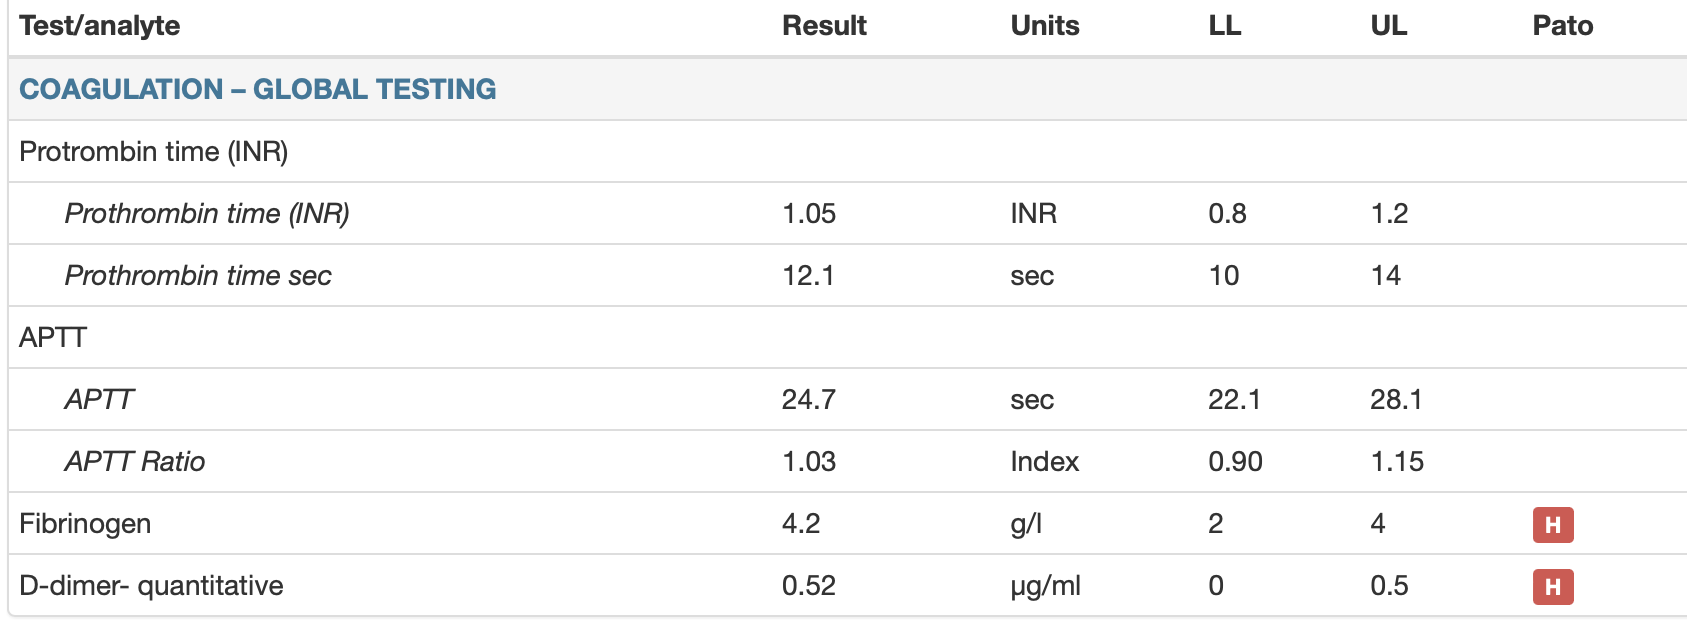
Task: Click the D-dimer- quantitative test name
Action: pos(151,585)
